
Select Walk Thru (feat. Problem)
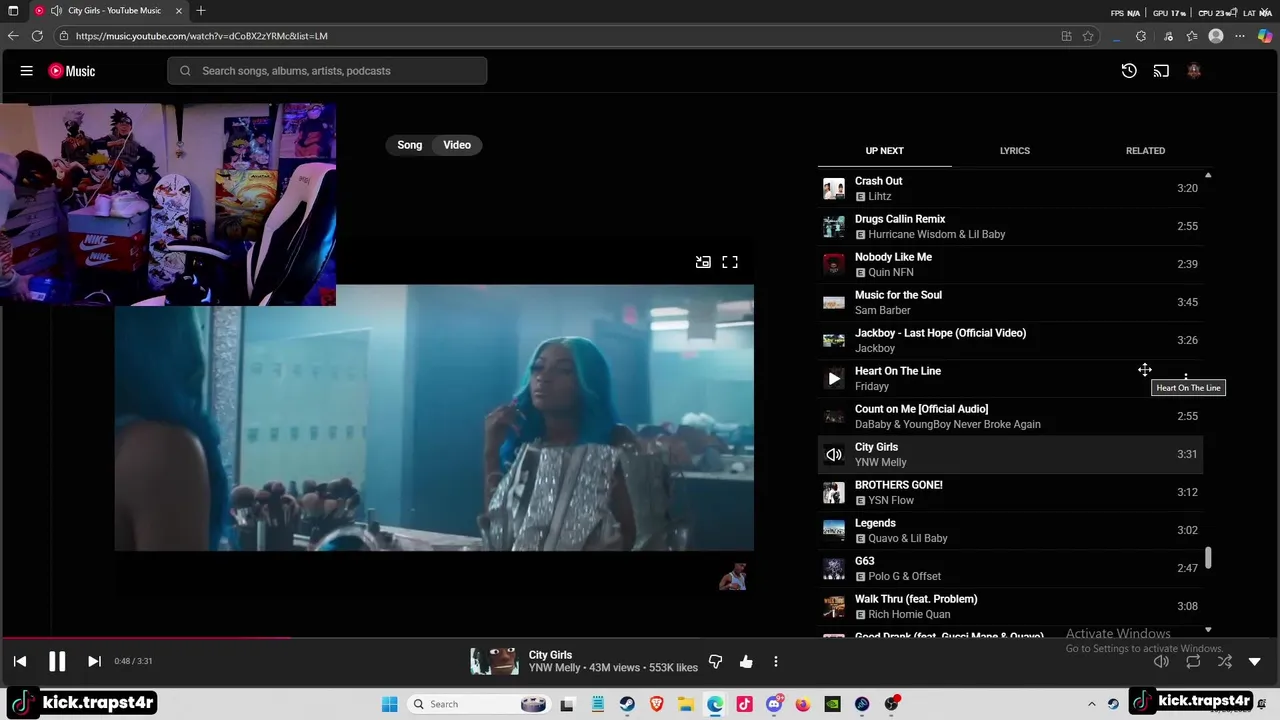pos(1010,606)
